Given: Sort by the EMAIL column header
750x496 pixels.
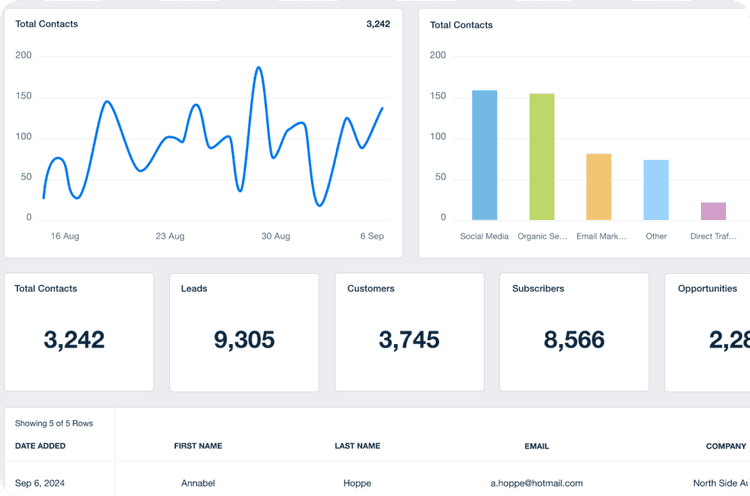Looking at the screenshot, I should (536, 446).
